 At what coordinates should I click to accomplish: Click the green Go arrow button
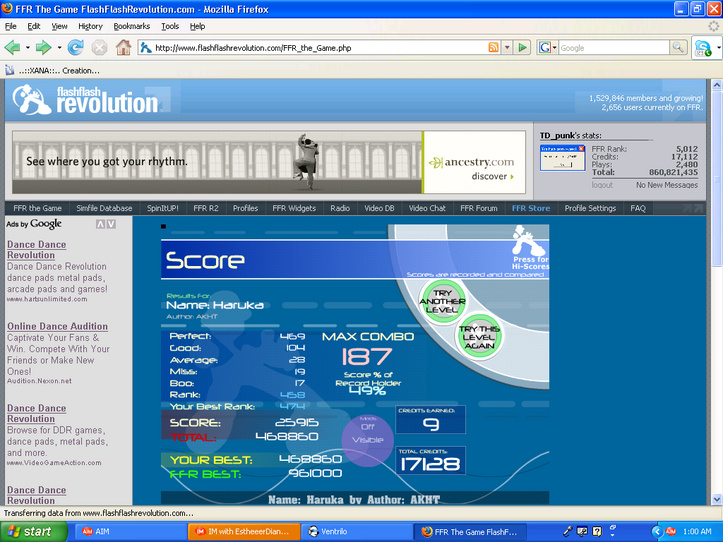[x=522, y=48]
